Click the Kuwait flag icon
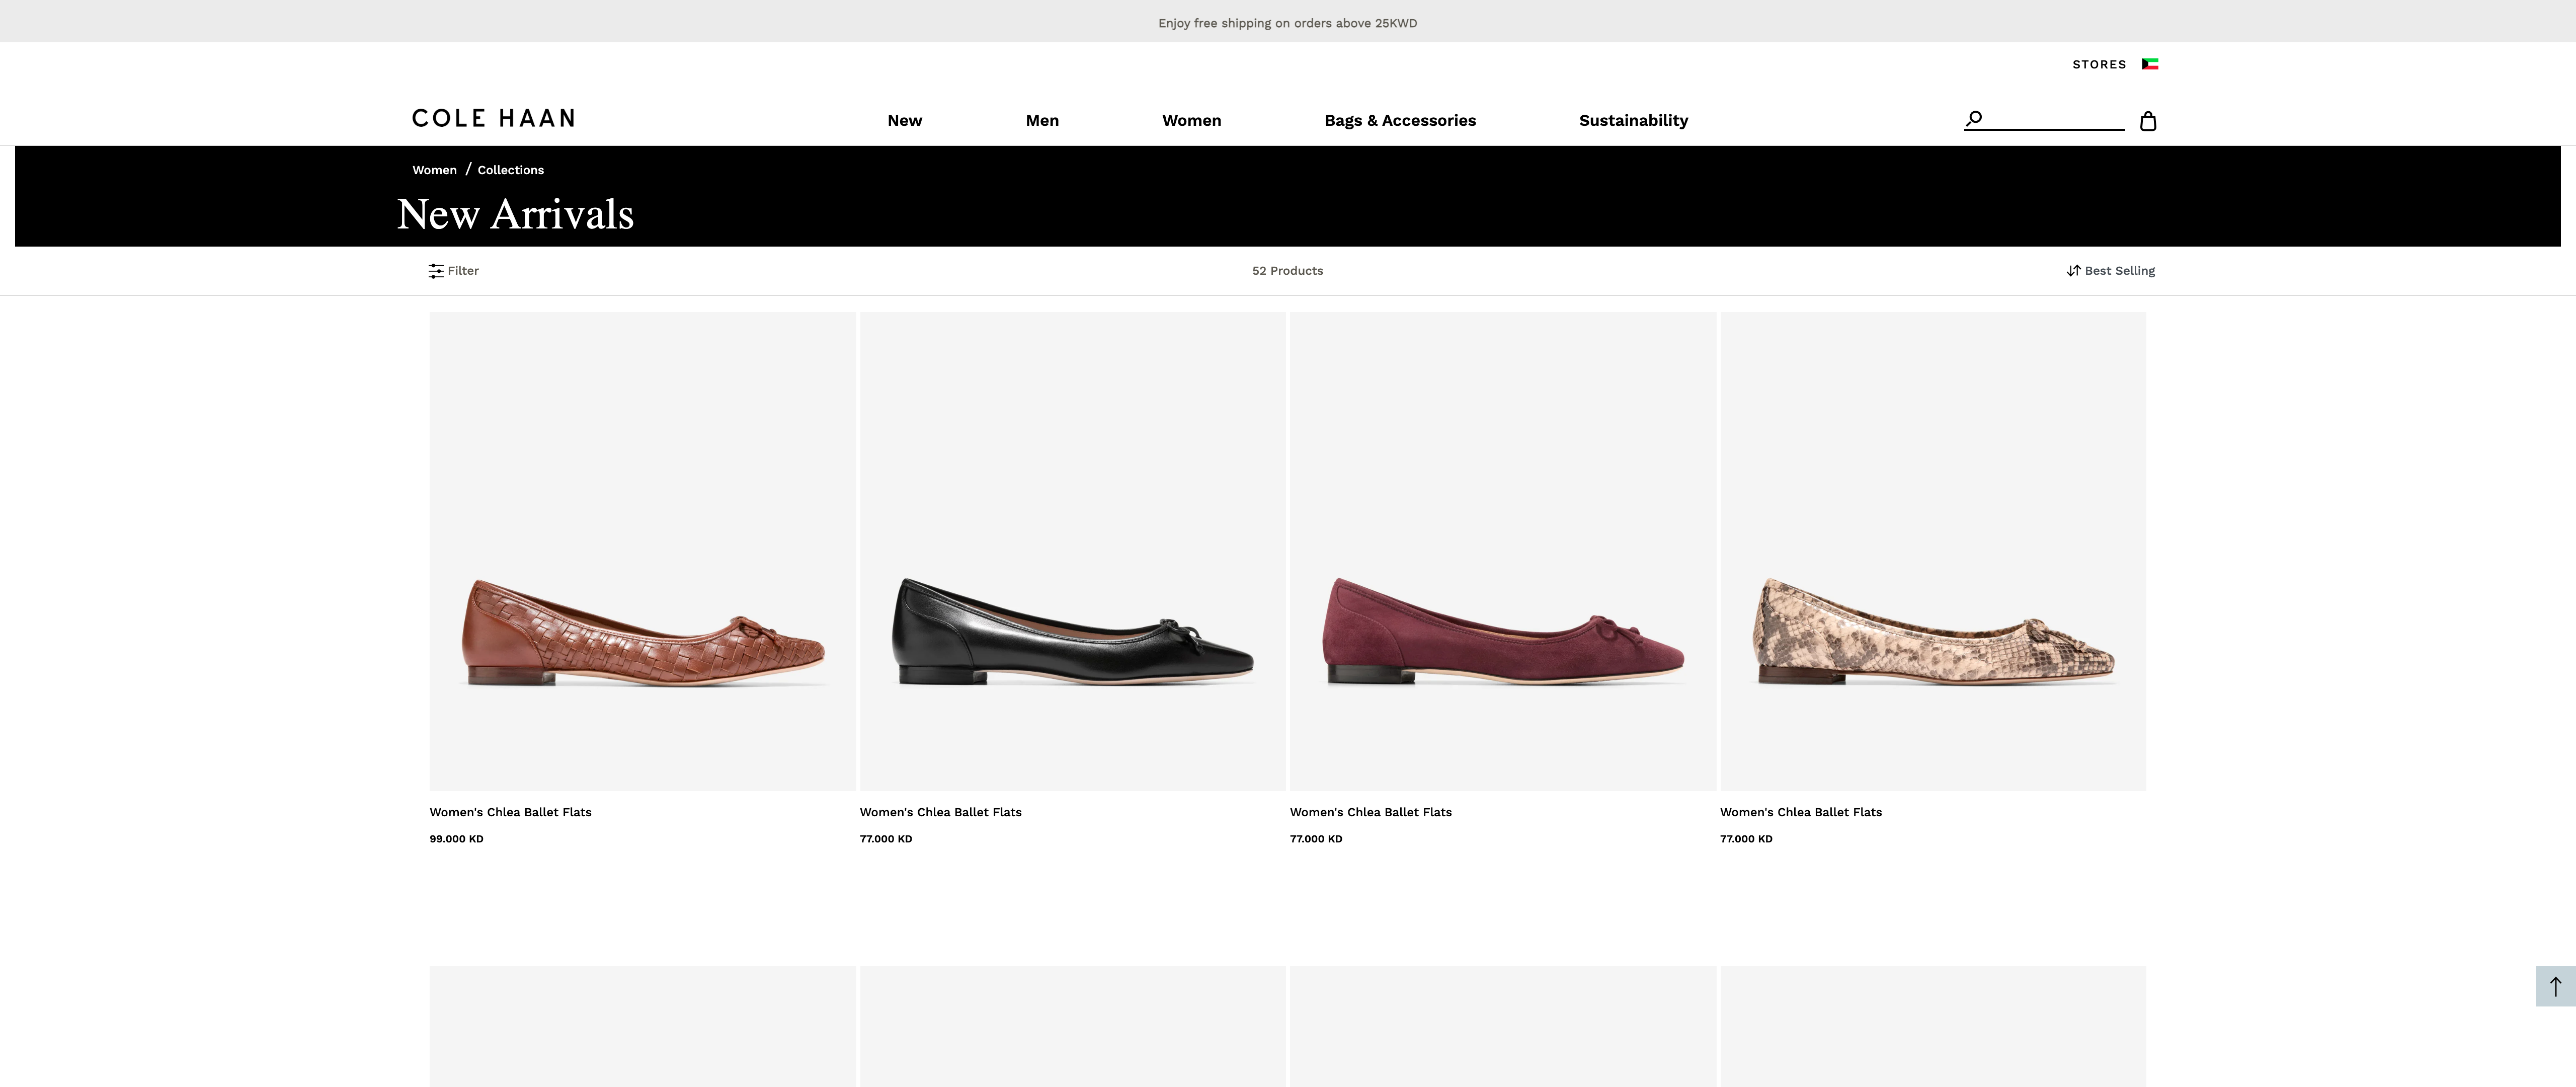 tap(2150, 63)
